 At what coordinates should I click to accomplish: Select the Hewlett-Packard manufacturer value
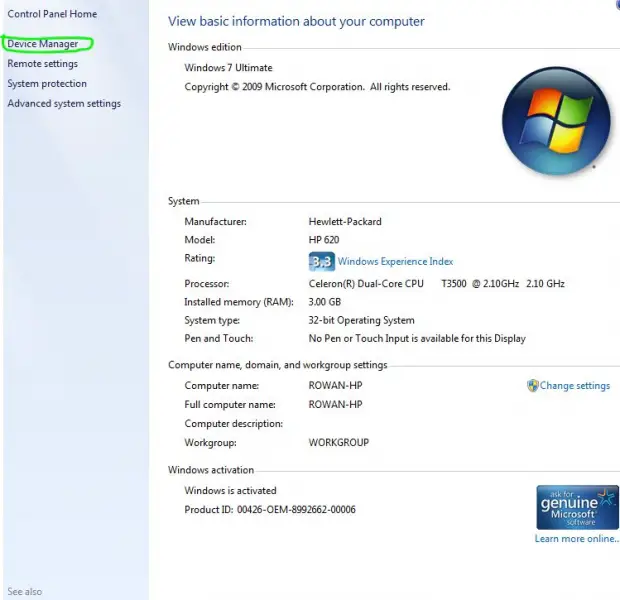(x=345, y=221)
